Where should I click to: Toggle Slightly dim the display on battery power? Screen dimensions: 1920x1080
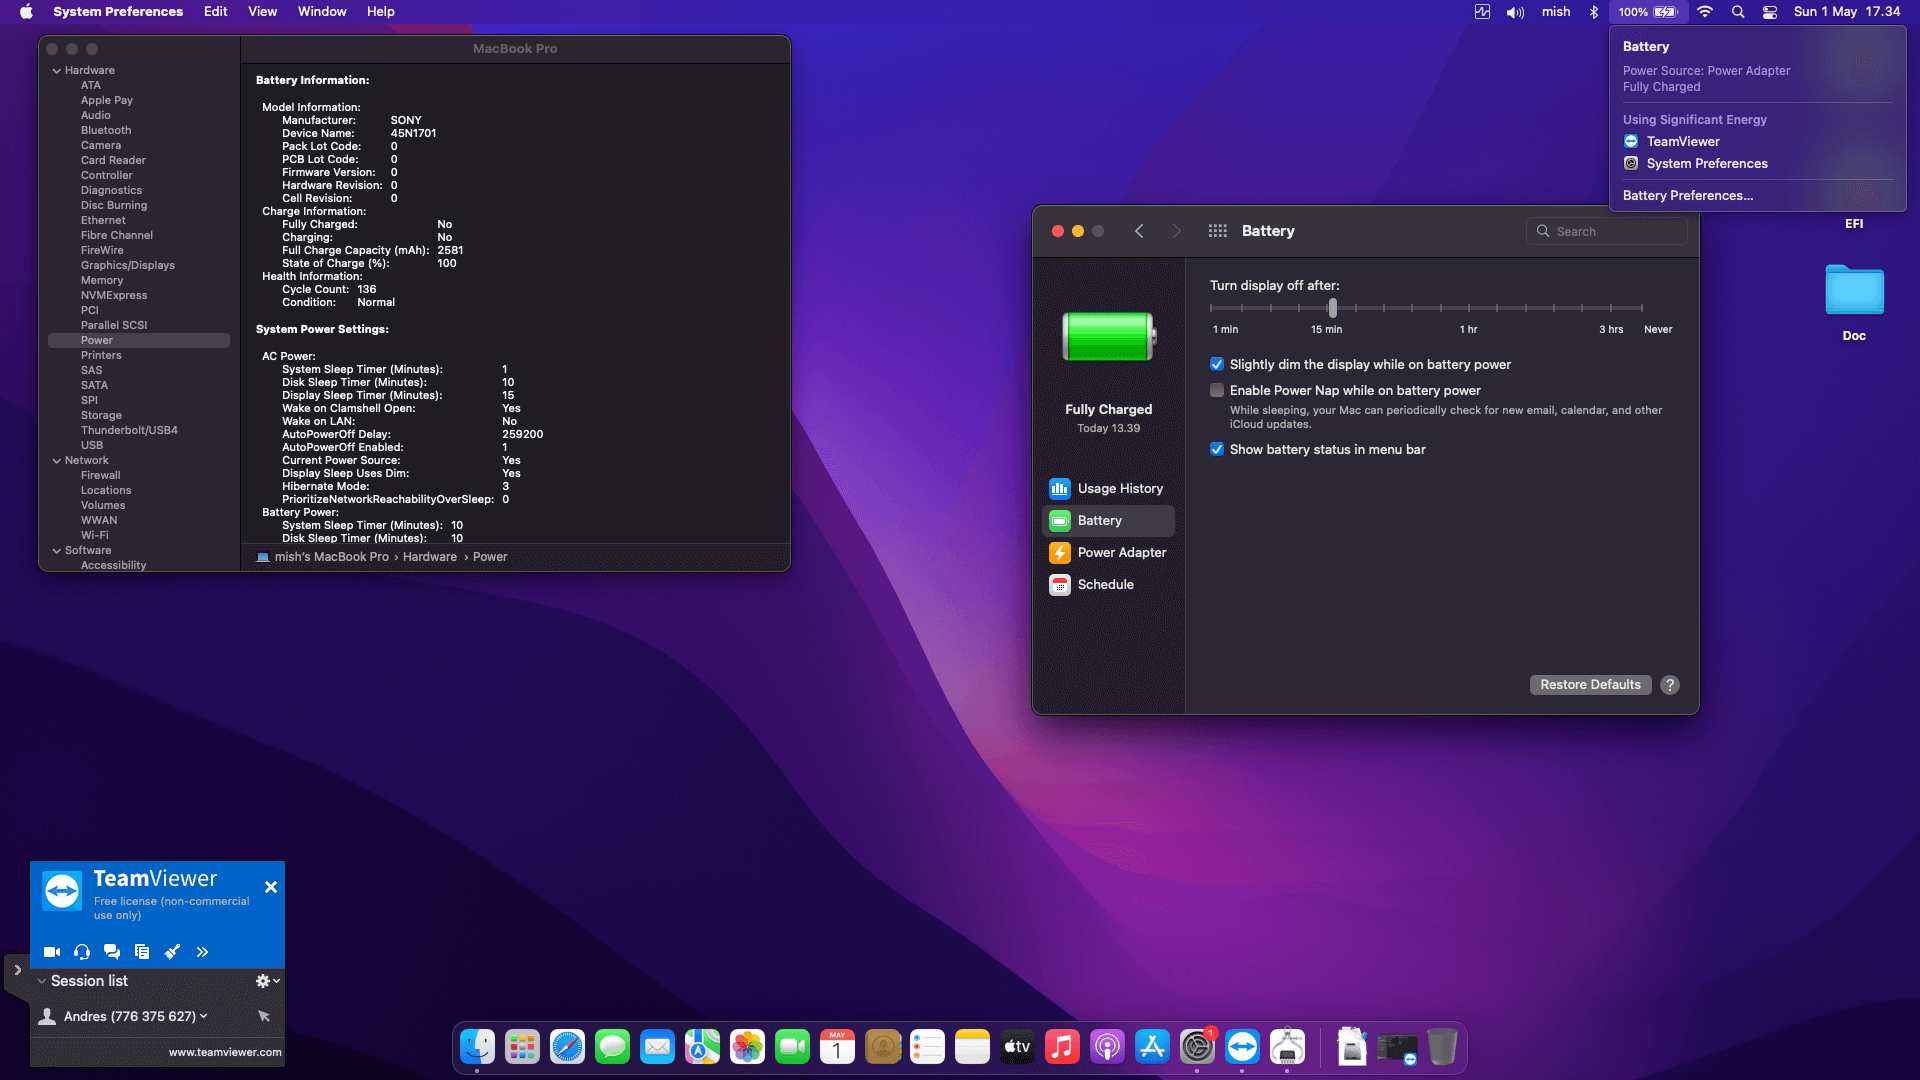[x=1217, y=364]
